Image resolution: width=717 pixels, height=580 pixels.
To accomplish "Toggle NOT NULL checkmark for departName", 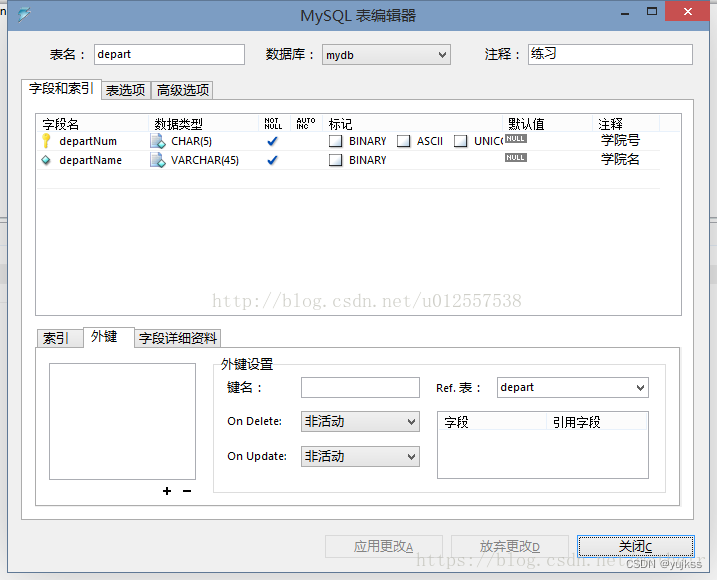I will [x=272, y=160].
